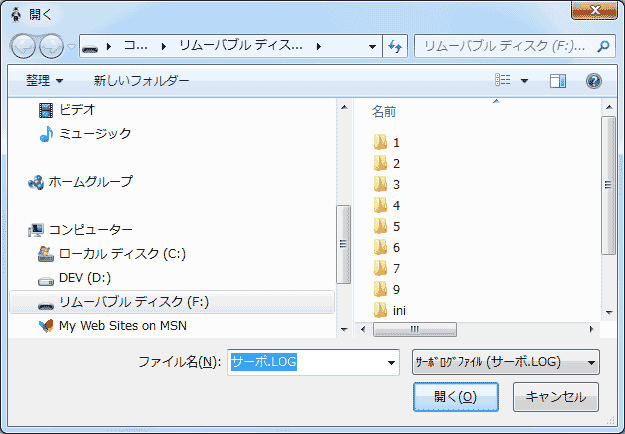Screen dimensions: 625x434
Task: Toggle the preview pane icon
Action: tap(558, 81)
